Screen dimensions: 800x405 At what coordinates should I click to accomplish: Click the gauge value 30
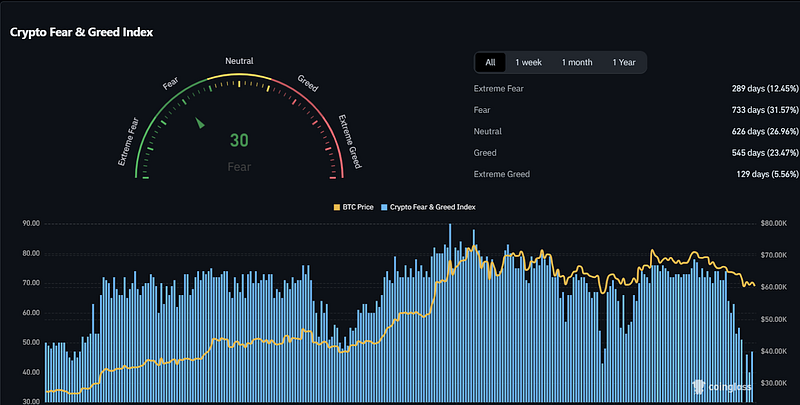click(x=239, y=140)
